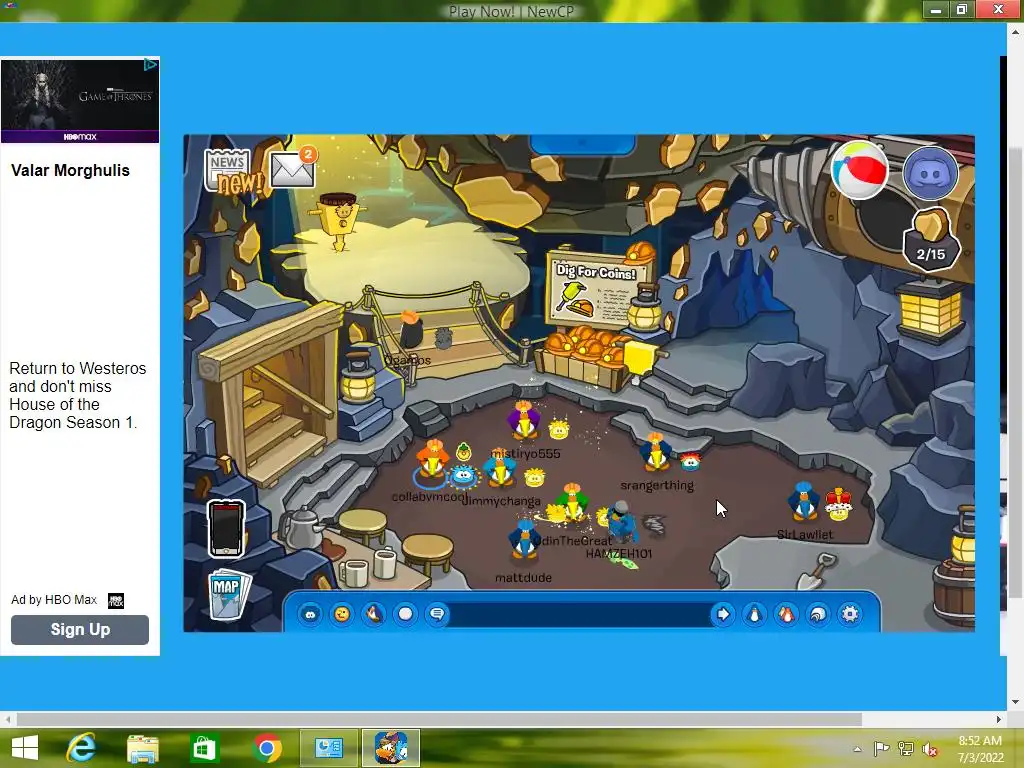
Task: Click the beach ball icon
Action: [x=859, y=170]
